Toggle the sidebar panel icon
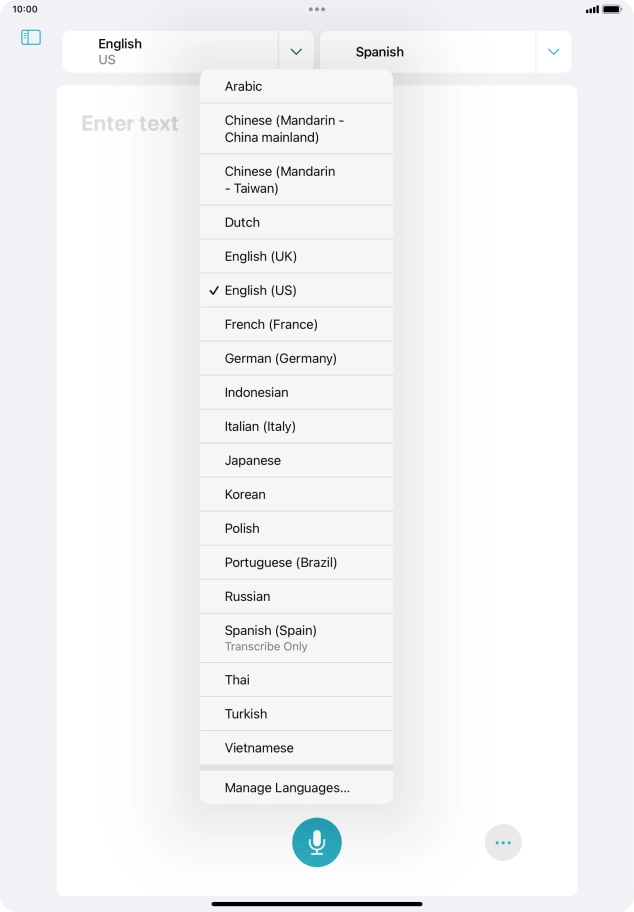The image size is (634, 912). (x=31, y=38)
